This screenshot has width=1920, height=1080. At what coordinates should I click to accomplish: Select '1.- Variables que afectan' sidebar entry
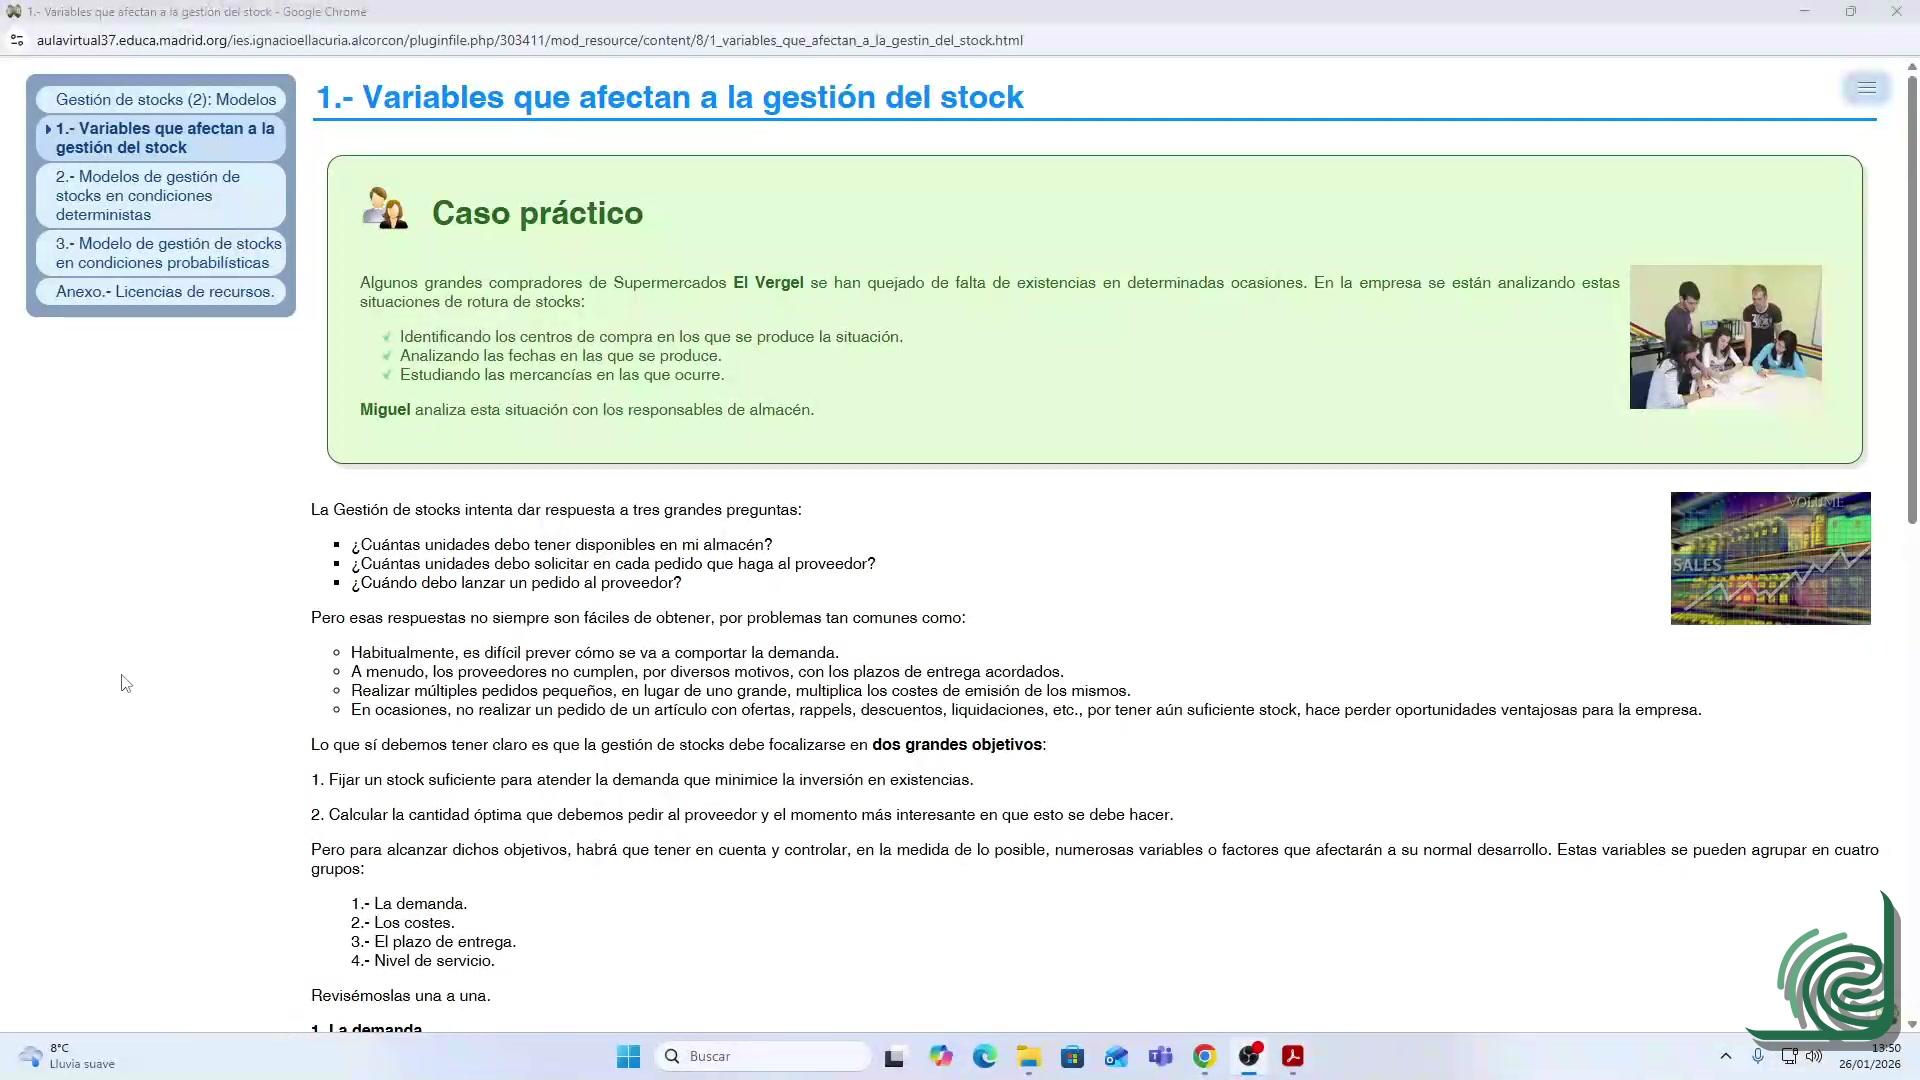164,138
